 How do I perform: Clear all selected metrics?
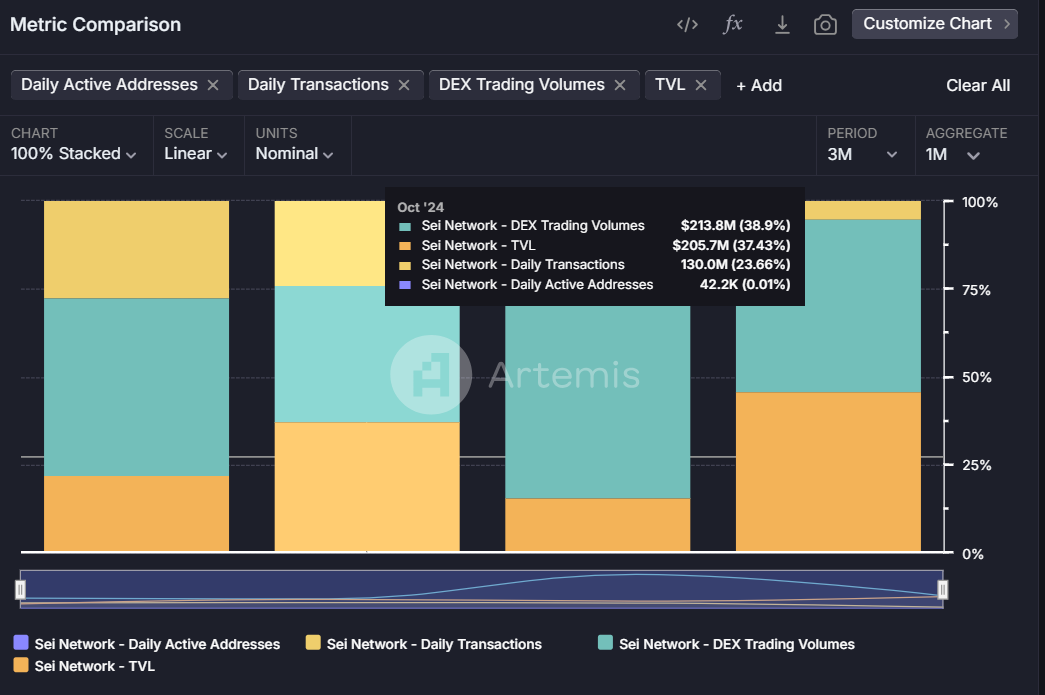pyautogui.click(x=978, y=85)
